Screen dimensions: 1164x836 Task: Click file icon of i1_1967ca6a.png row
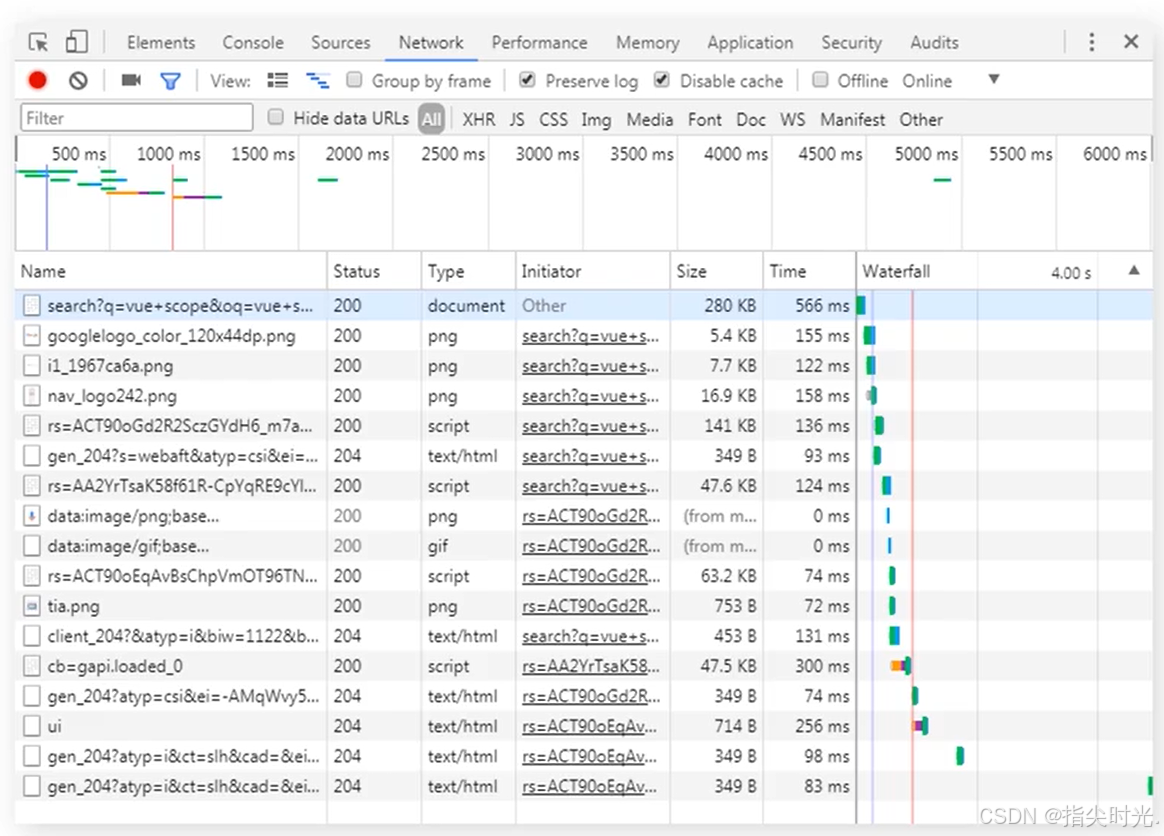coord(31,366)
